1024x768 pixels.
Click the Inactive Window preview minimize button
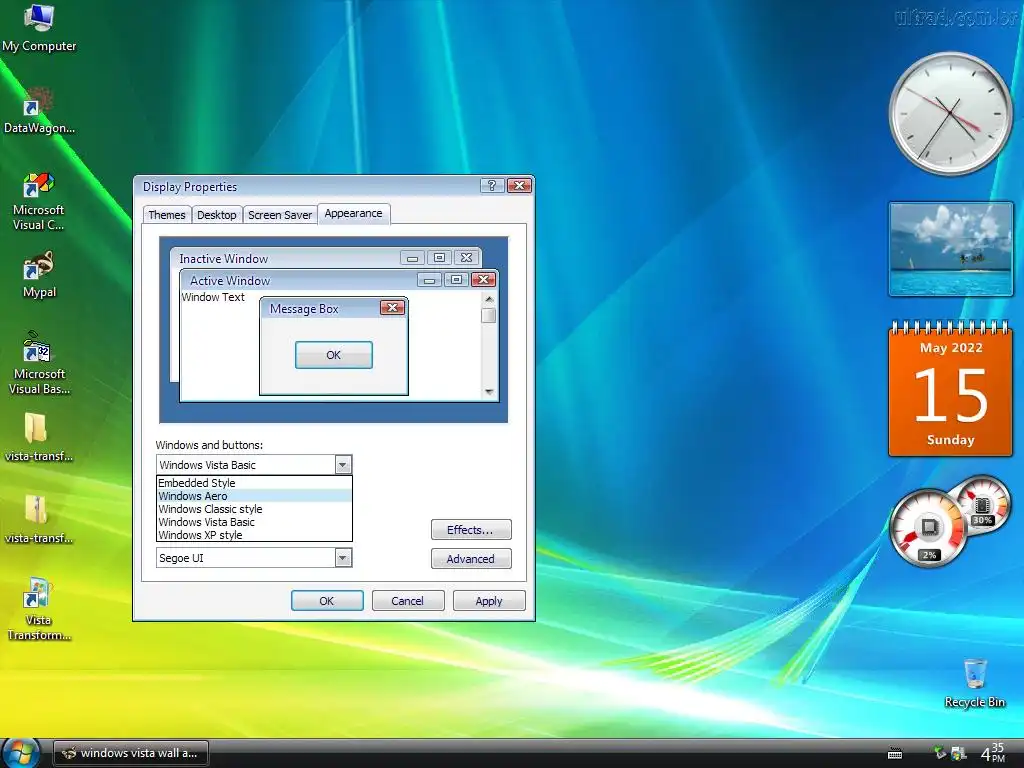[412, 258]
